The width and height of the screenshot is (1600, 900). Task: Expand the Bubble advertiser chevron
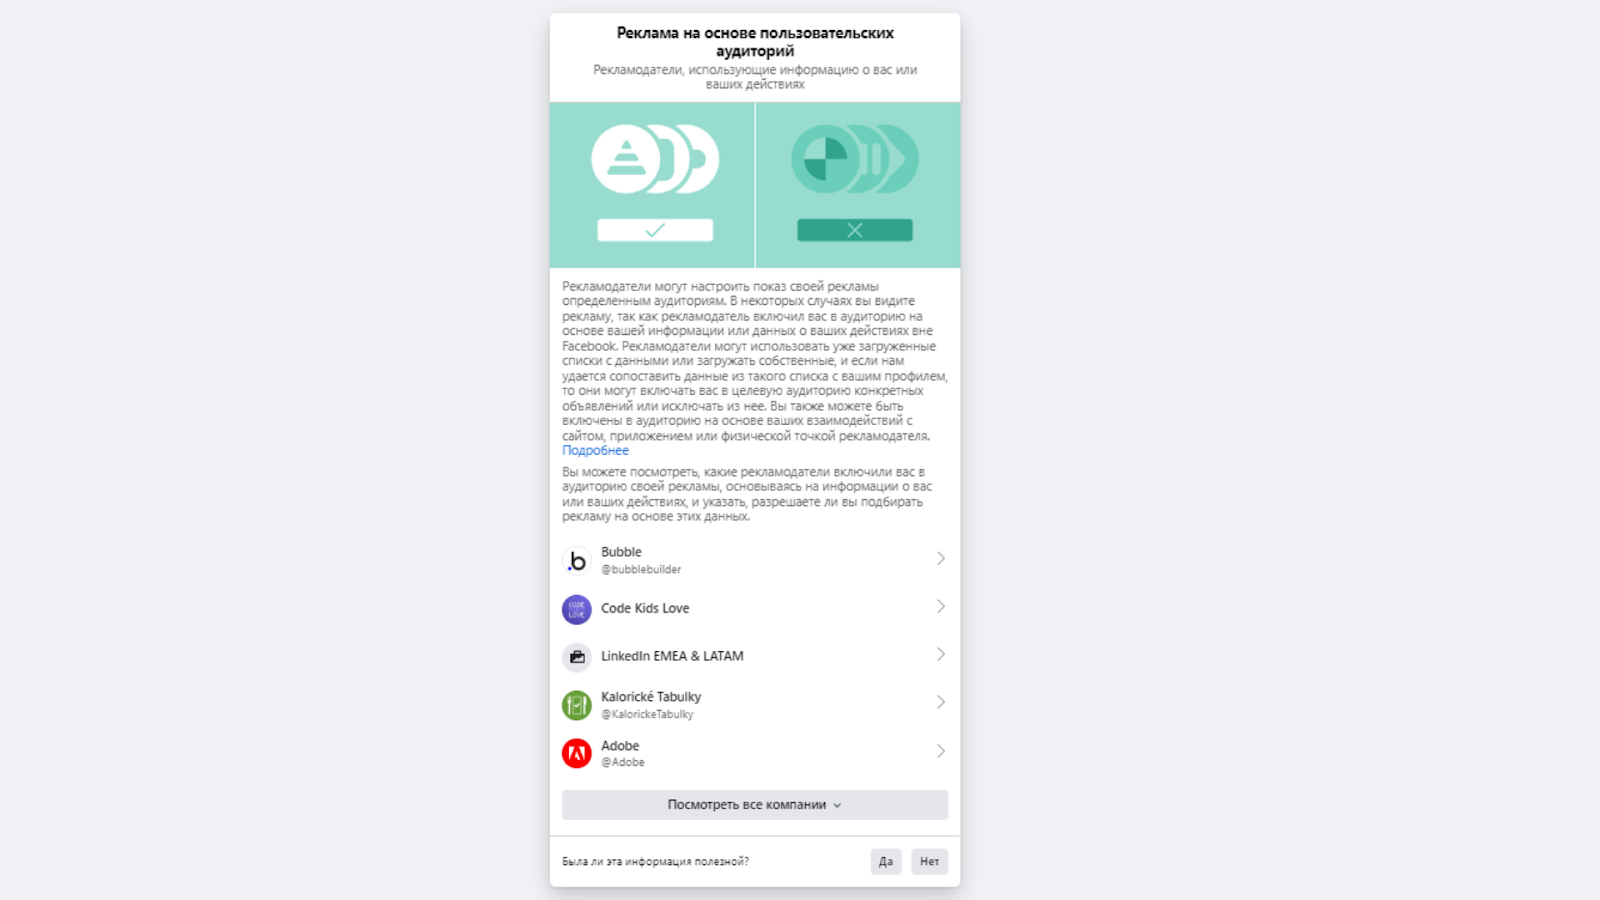[x=941, y=558]
